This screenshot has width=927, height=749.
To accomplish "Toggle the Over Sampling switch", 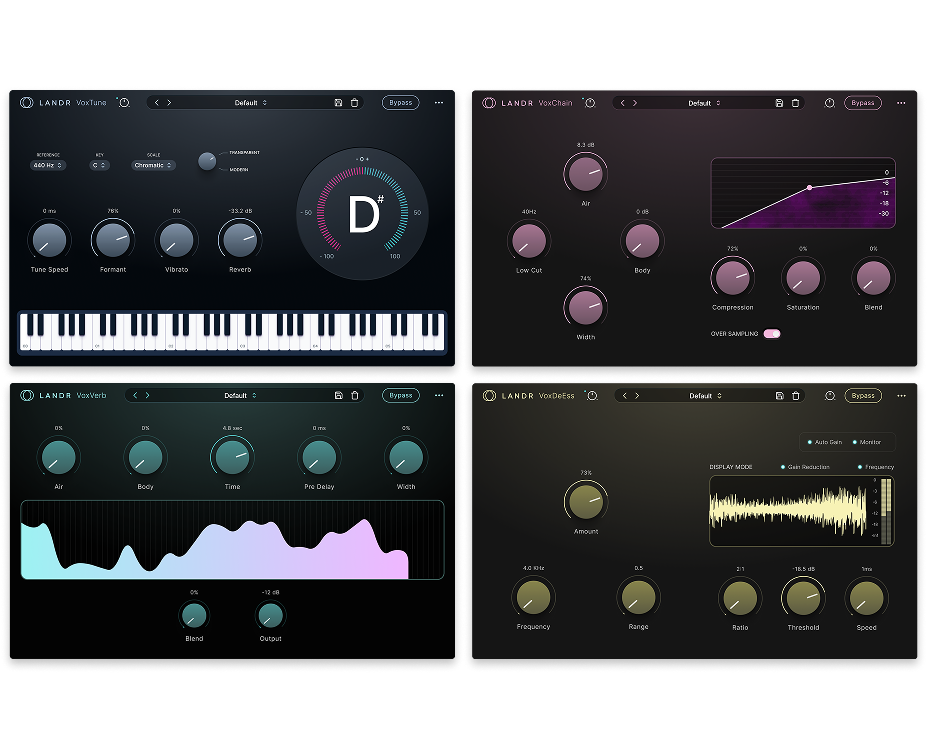I will [772, 334].
